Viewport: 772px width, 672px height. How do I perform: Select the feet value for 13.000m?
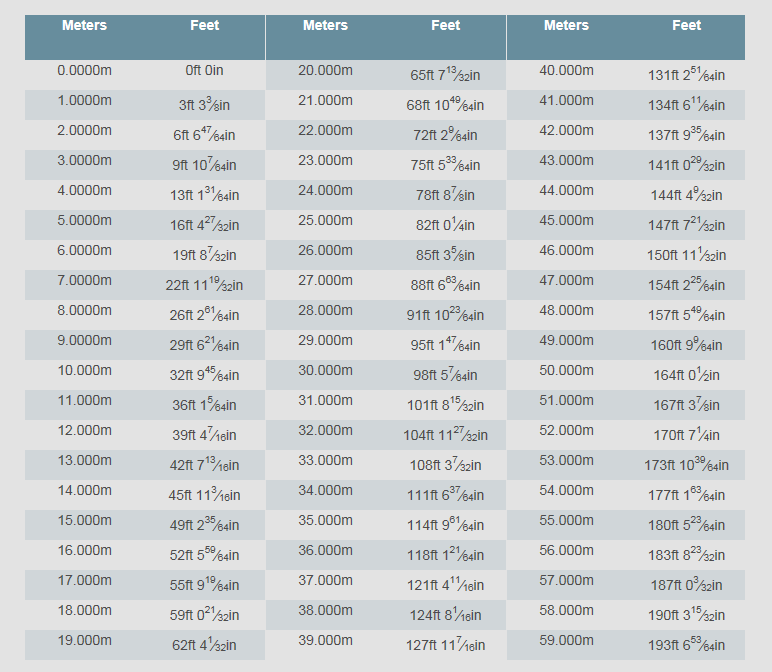click(204, 465)
